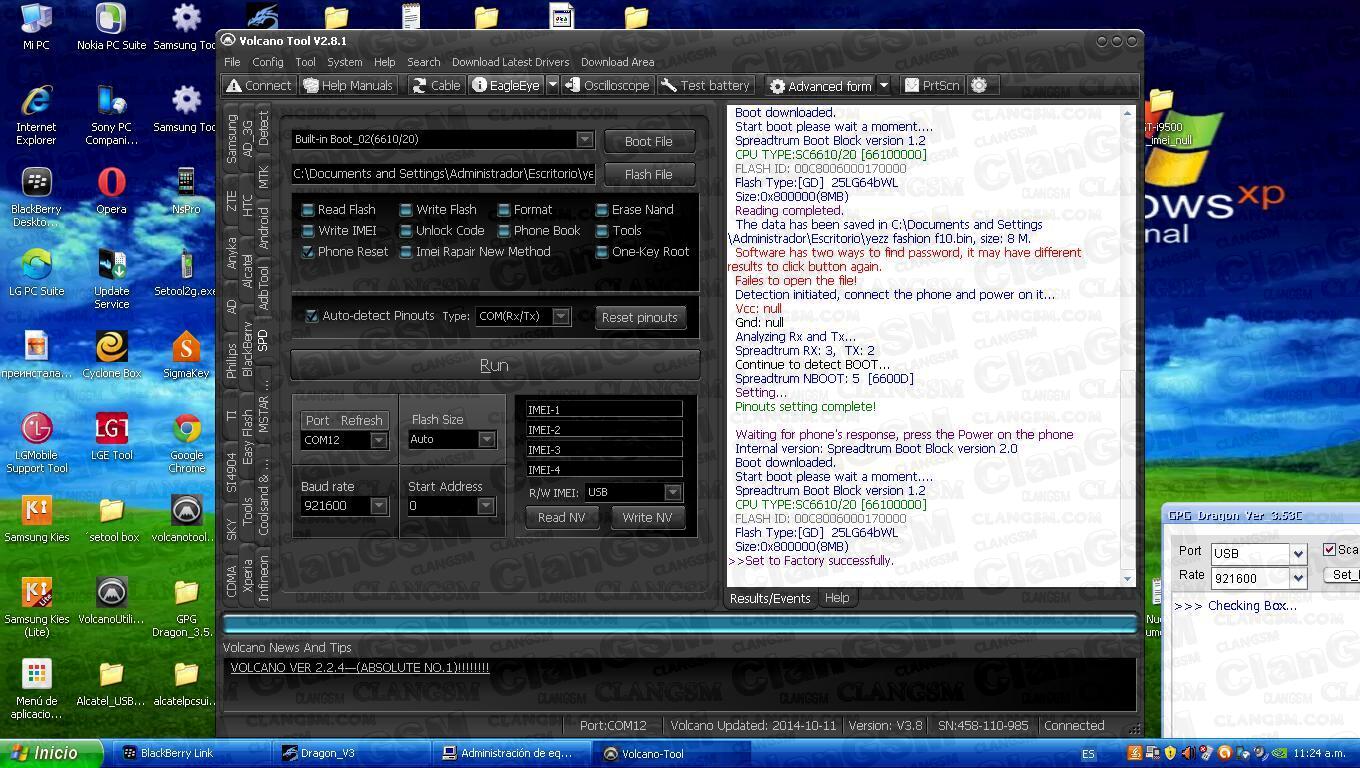Click the Boot File button
This screenshot has height=768, width=1360.
point(649,141)
